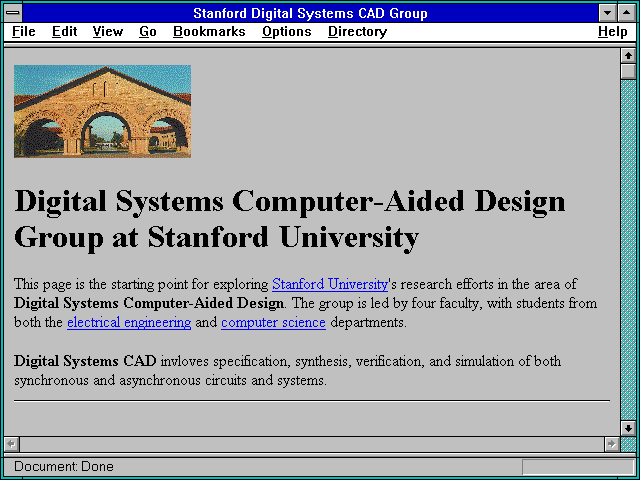Open the View menu

click(x=108, y=32)
